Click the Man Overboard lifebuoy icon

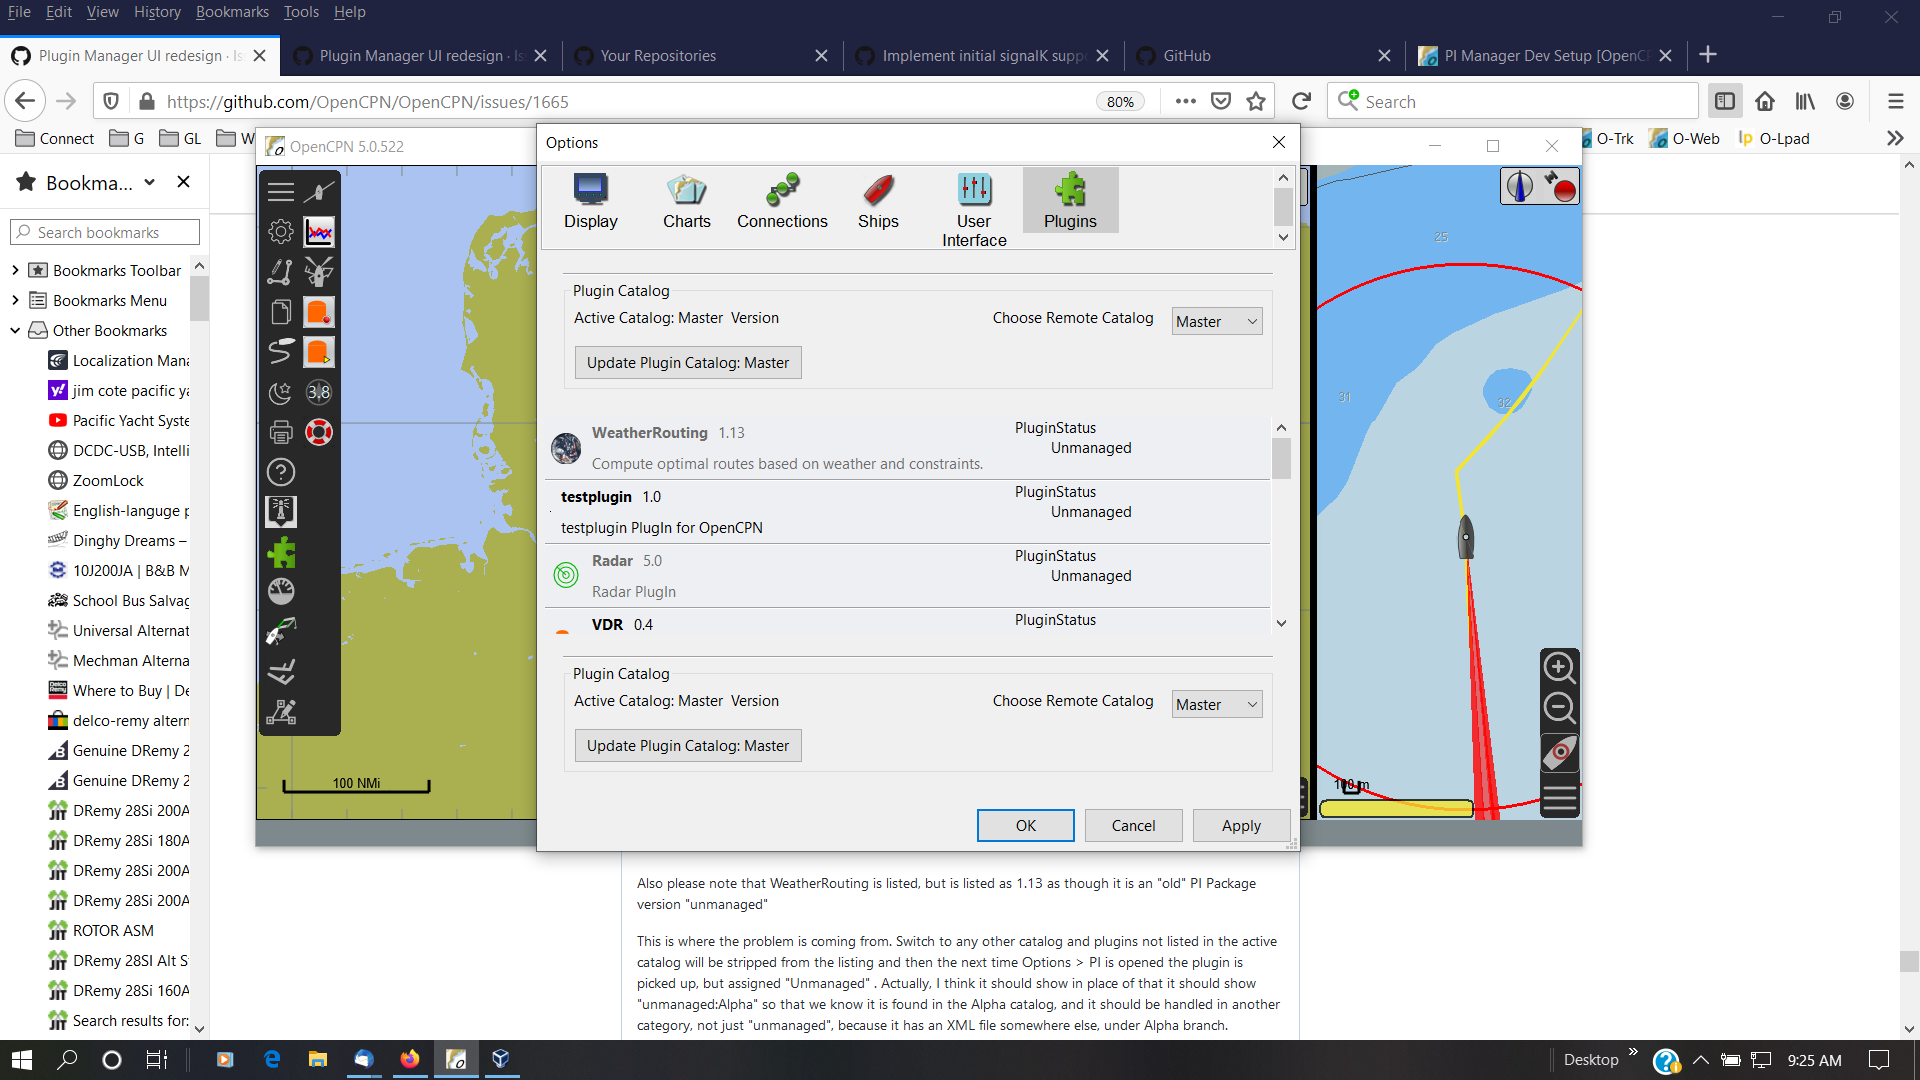click(x=319, y=432)
